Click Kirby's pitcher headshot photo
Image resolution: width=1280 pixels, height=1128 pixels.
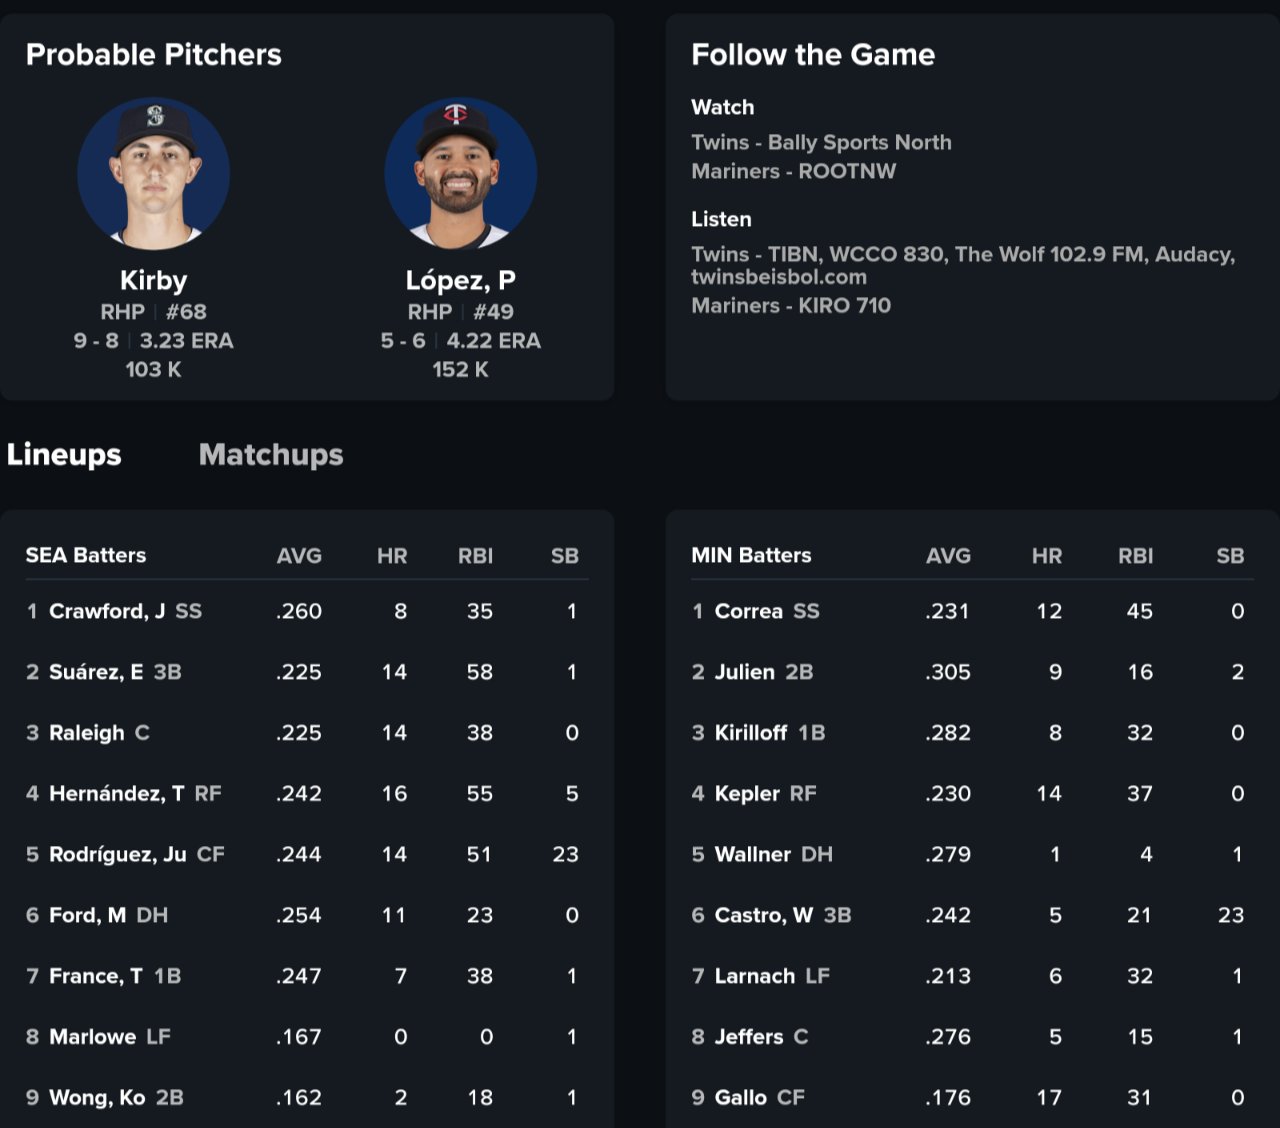point(154,174)
